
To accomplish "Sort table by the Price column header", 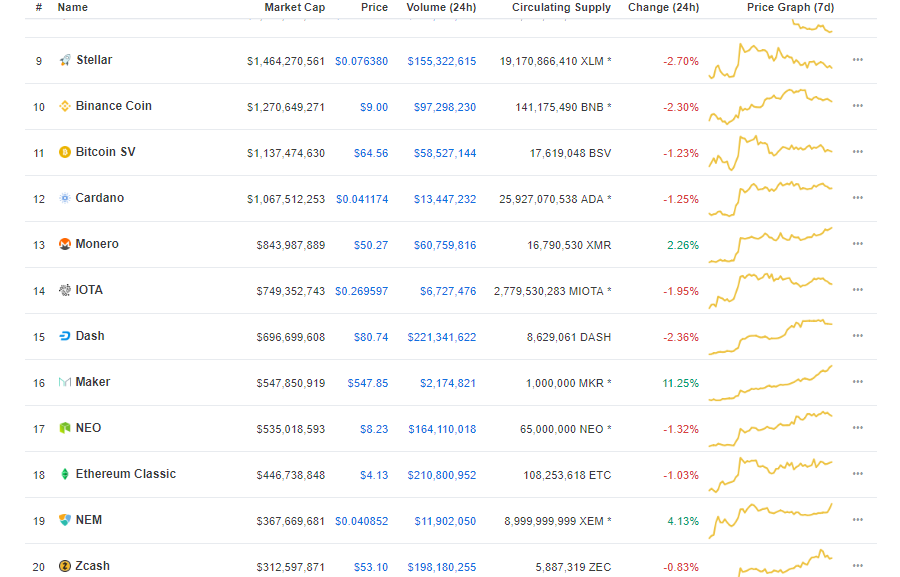I will (x=374, y=7).
